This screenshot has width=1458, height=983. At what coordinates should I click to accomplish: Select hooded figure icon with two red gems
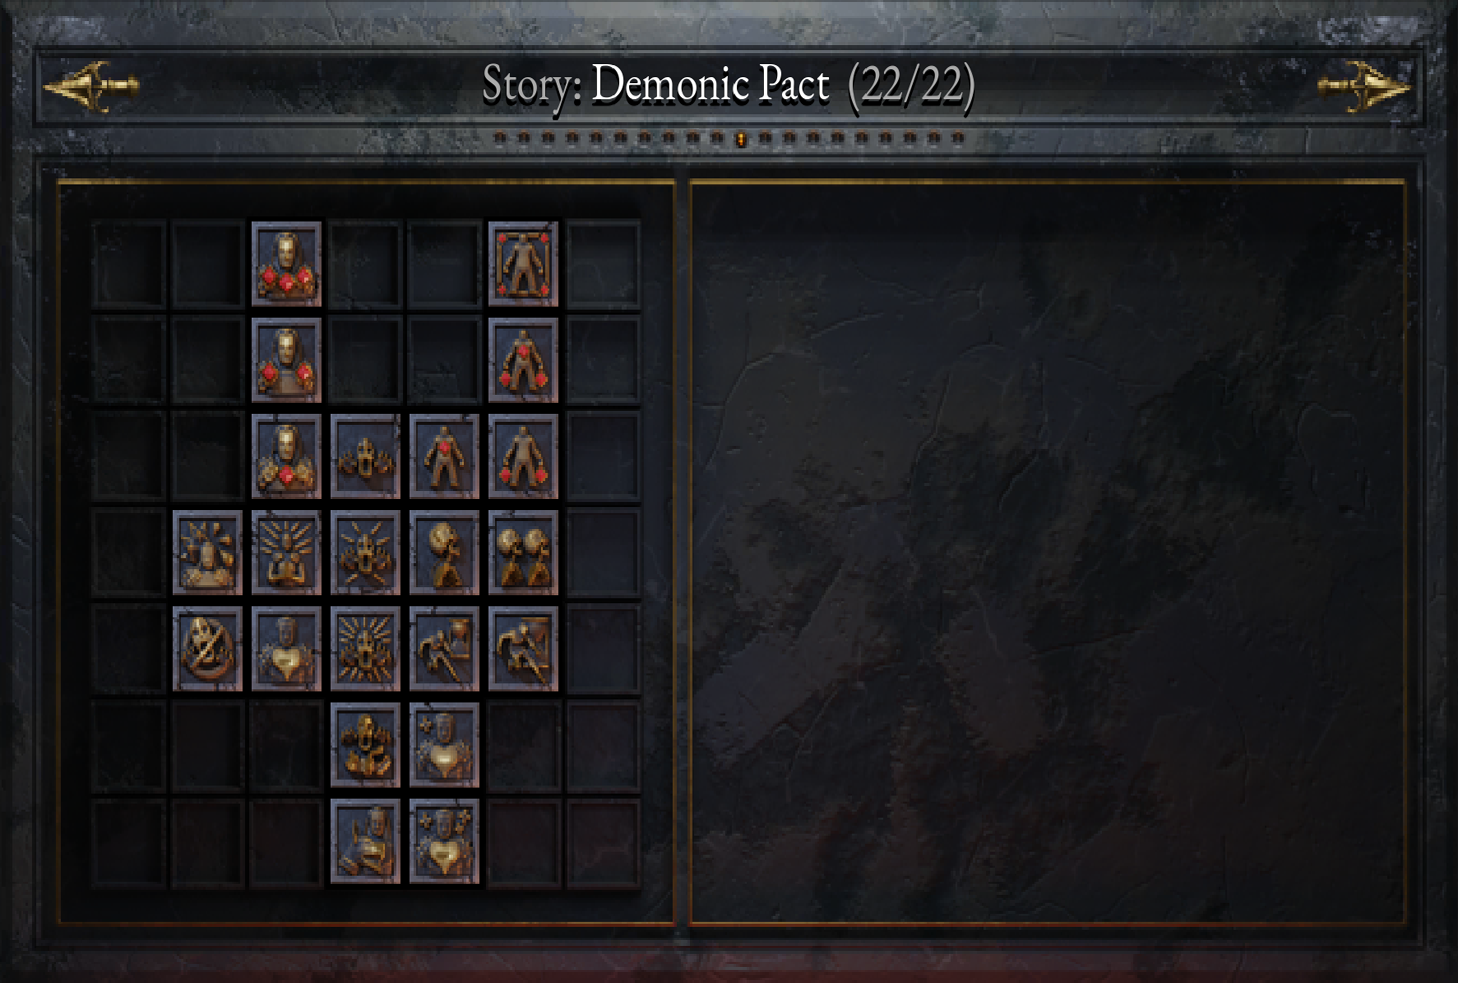(x=286, y=360)
